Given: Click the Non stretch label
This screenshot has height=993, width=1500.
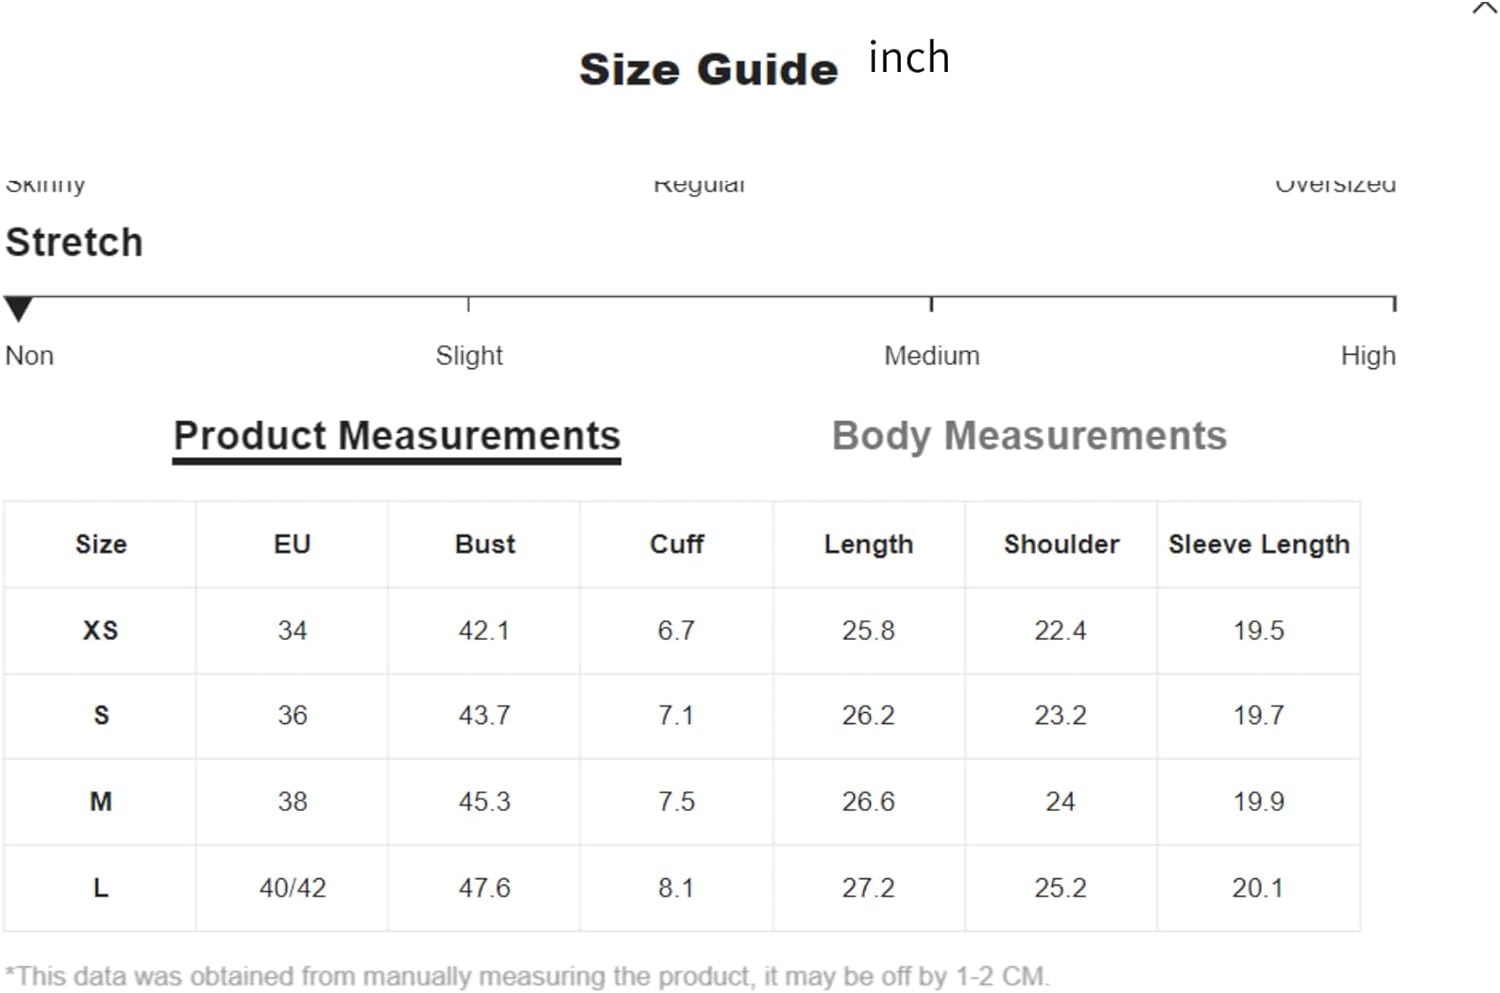Looking at the screenshot, I should pyautogui.click(x=29, y=356).
